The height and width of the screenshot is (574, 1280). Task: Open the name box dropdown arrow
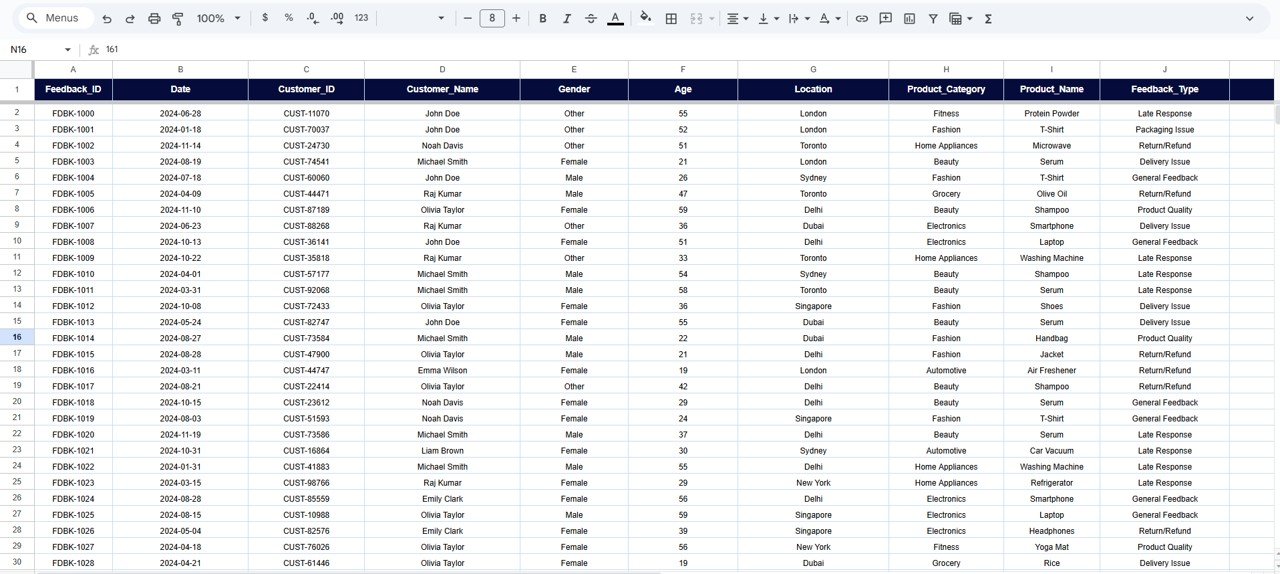point(68,49)
